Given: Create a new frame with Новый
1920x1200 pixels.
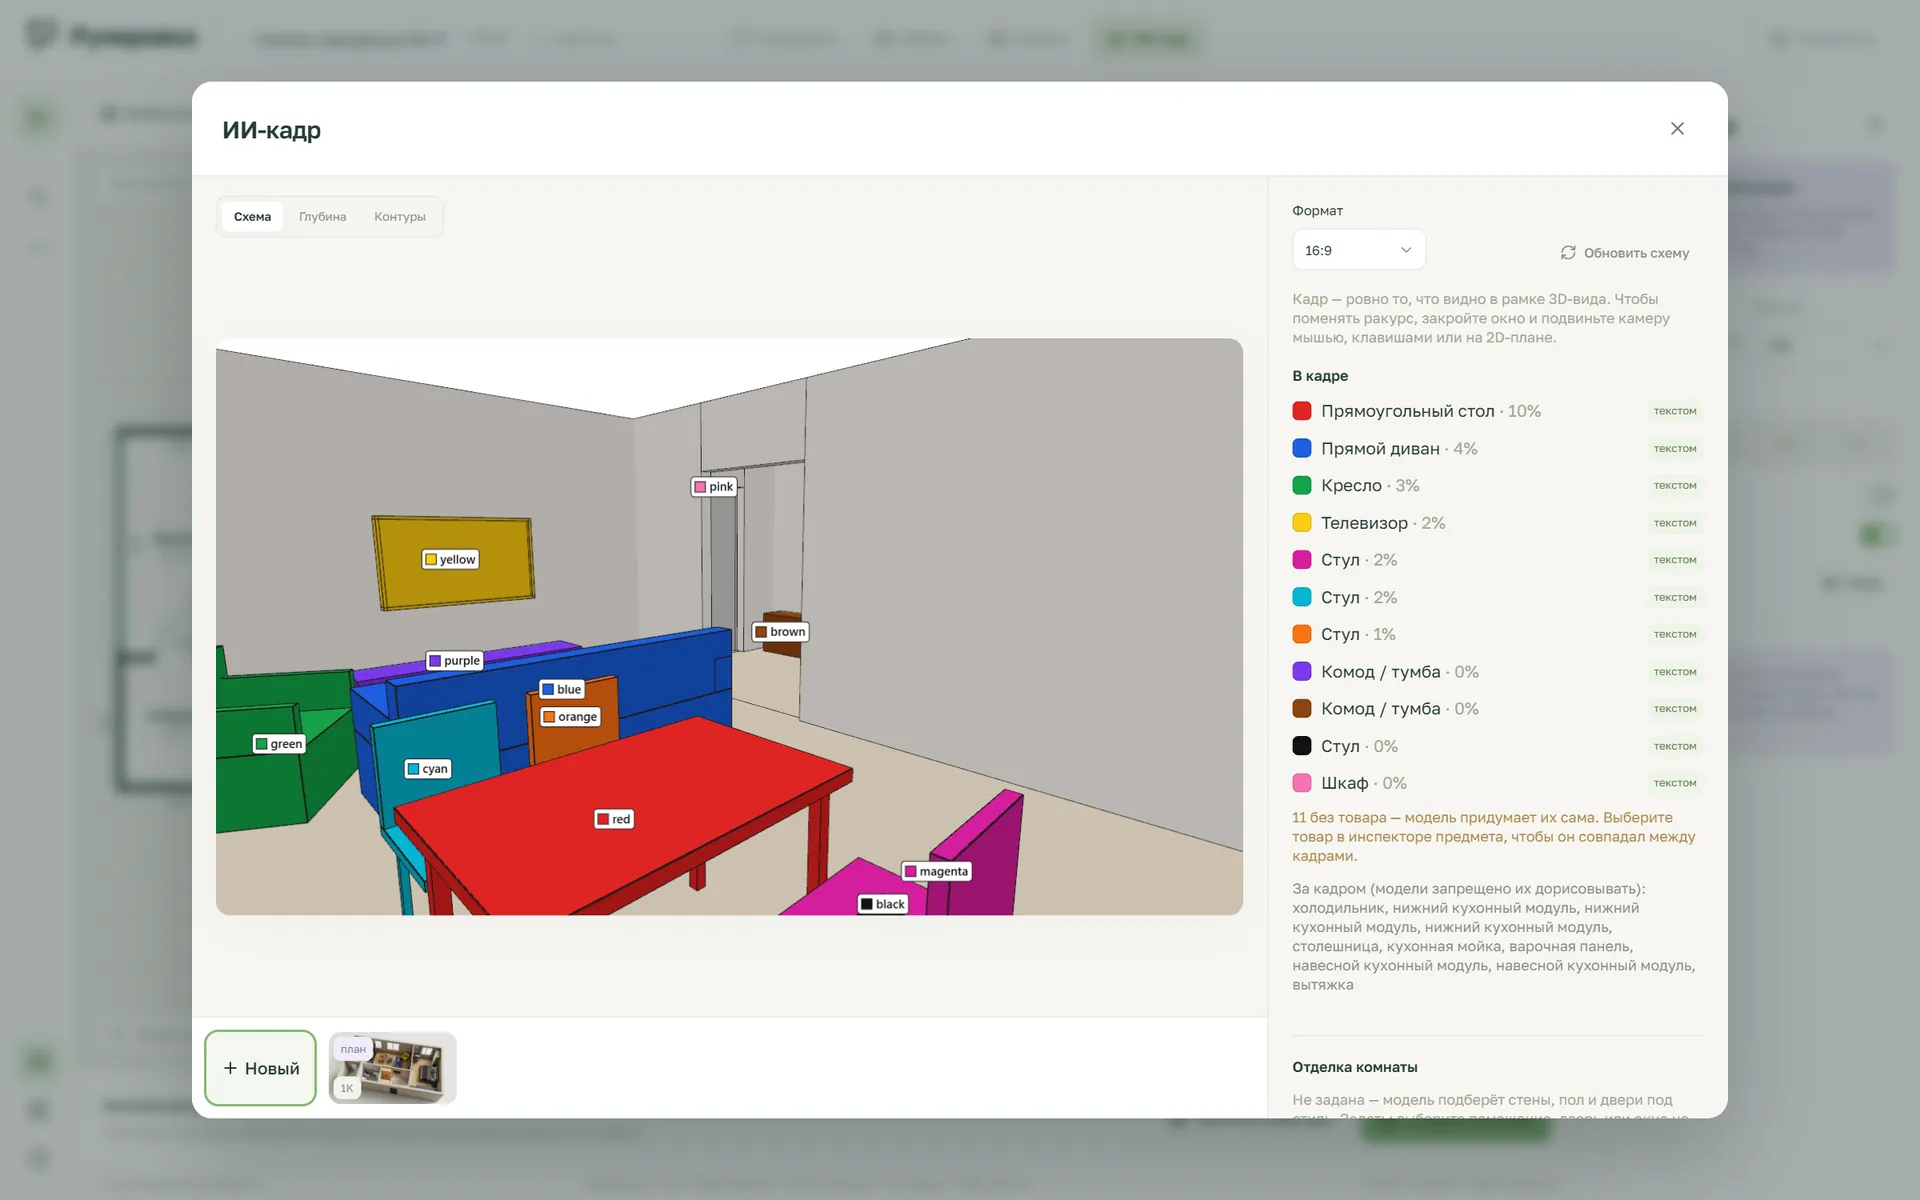Looking at the screenshot, I should coord(260,1068).
